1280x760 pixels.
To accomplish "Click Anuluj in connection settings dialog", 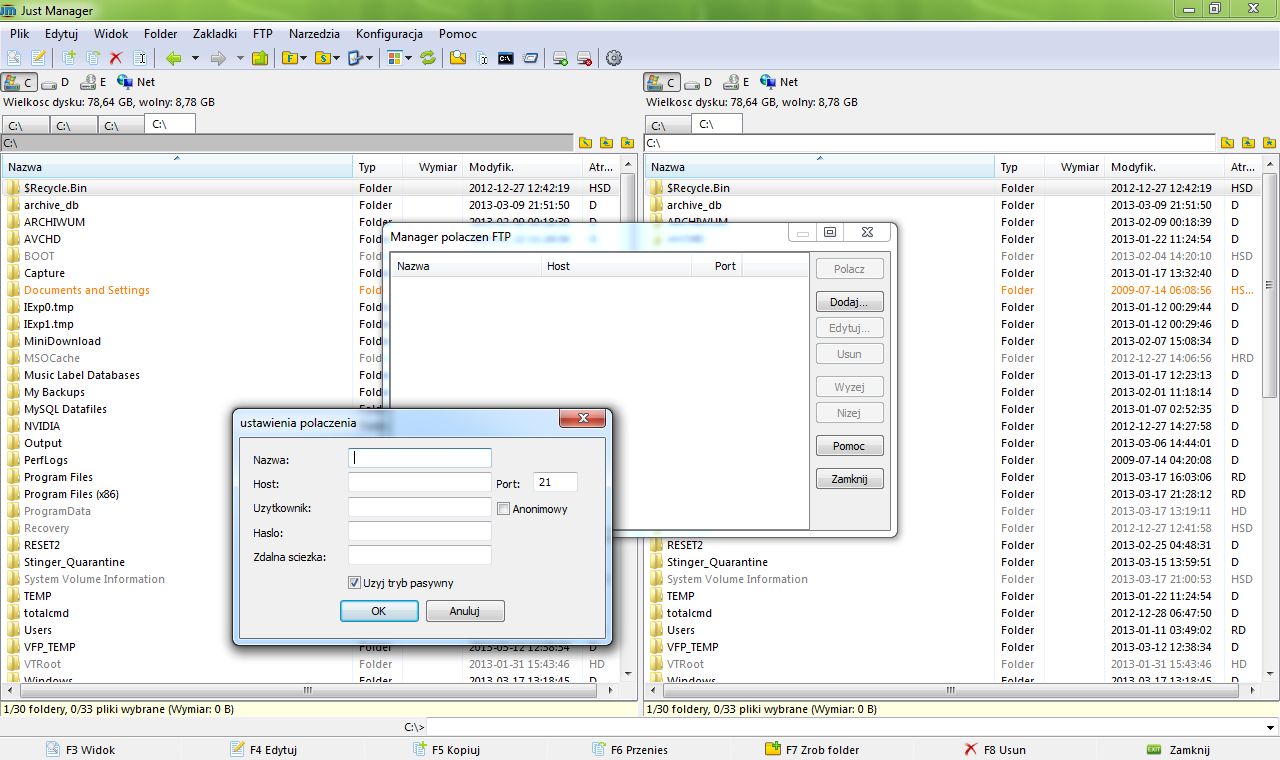I will 465,611.
